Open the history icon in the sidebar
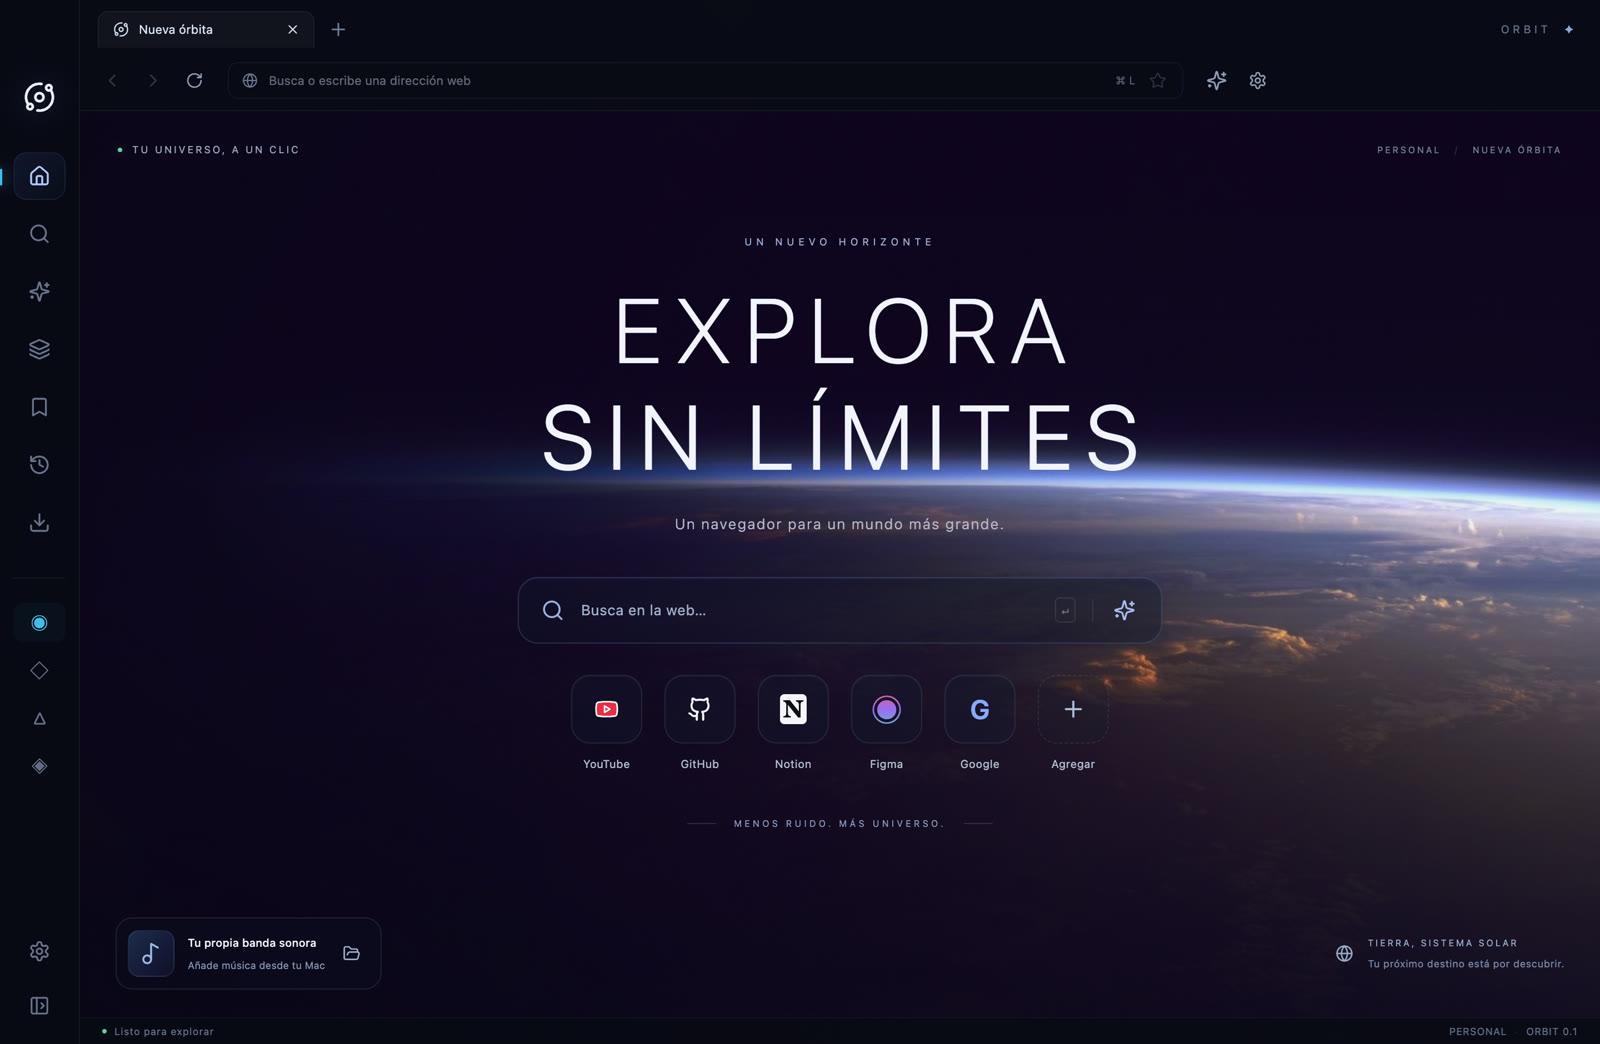This screenshot has width=1600, height=1044. (39, 465)
